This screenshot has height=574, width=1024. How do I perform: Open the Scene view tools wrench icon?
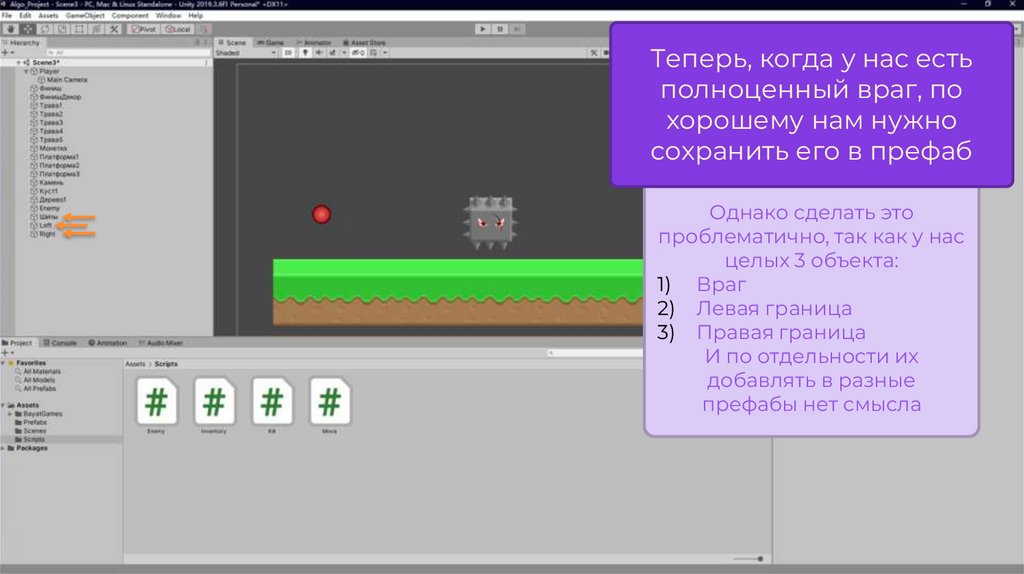pos(594,53)
